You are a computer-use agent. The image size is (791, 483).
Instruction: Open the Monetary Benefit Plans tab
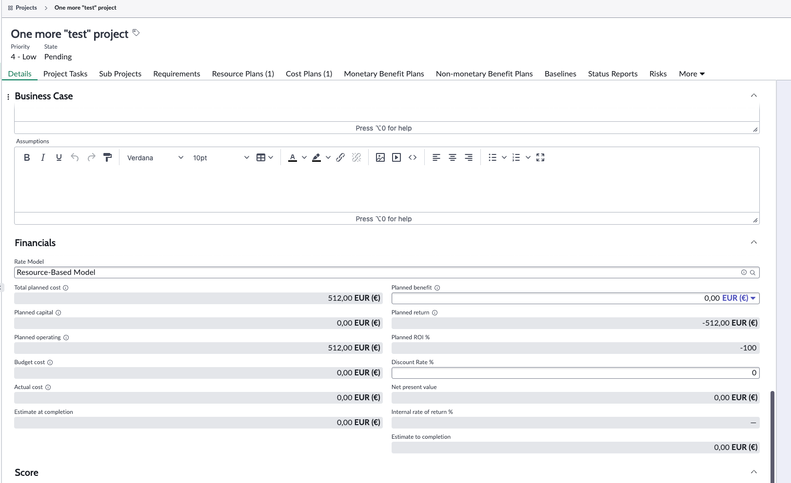coord(384,74)
